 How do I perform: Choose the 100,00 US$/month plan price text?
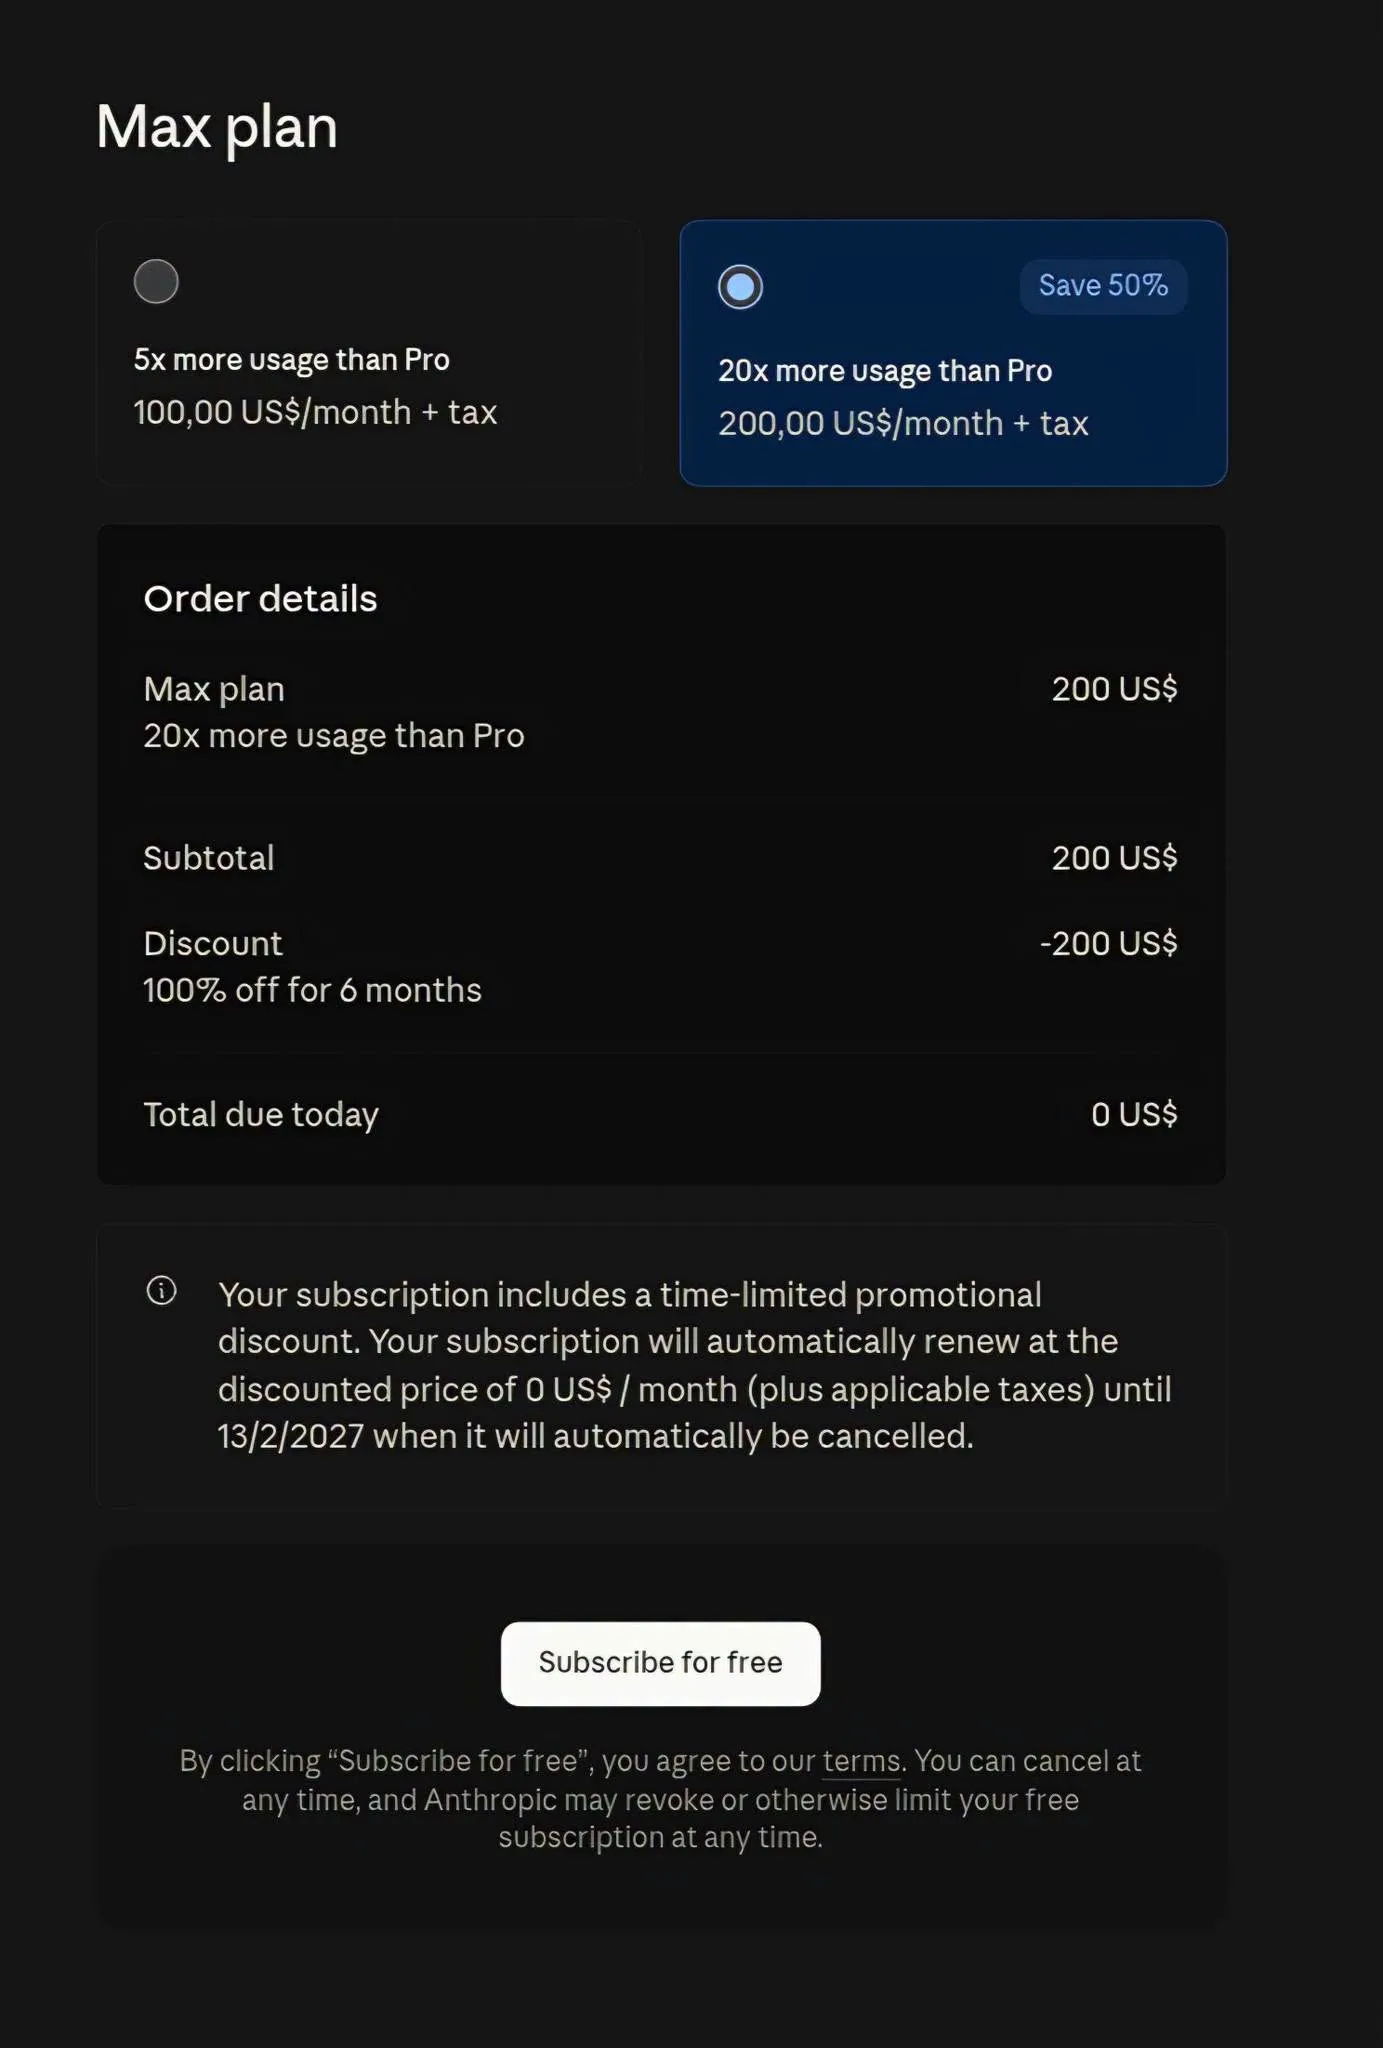click(x=315, y=412)
